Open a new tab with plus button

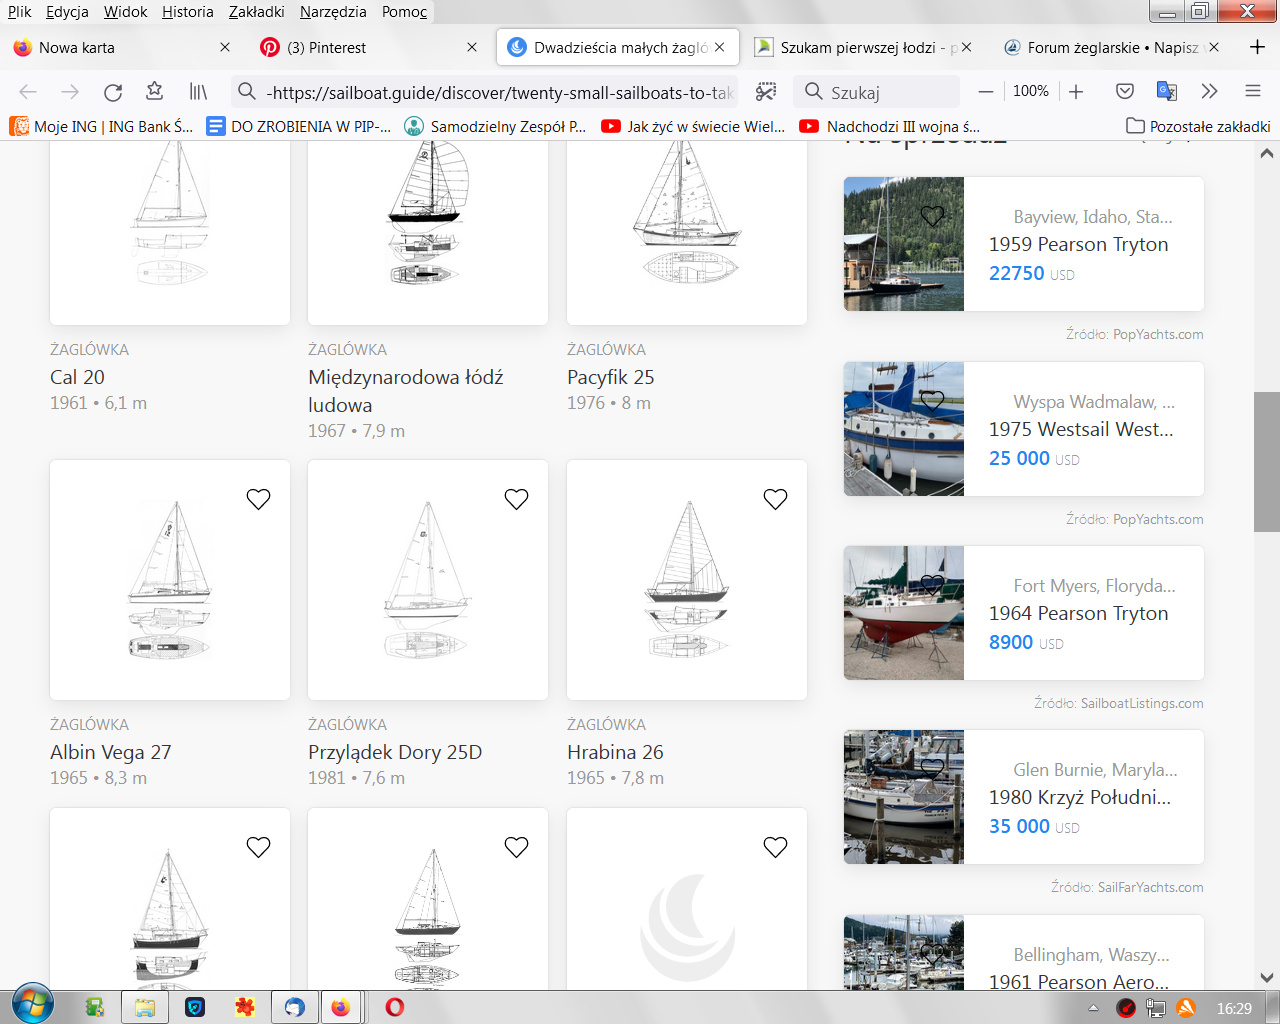click(1257, 47)
